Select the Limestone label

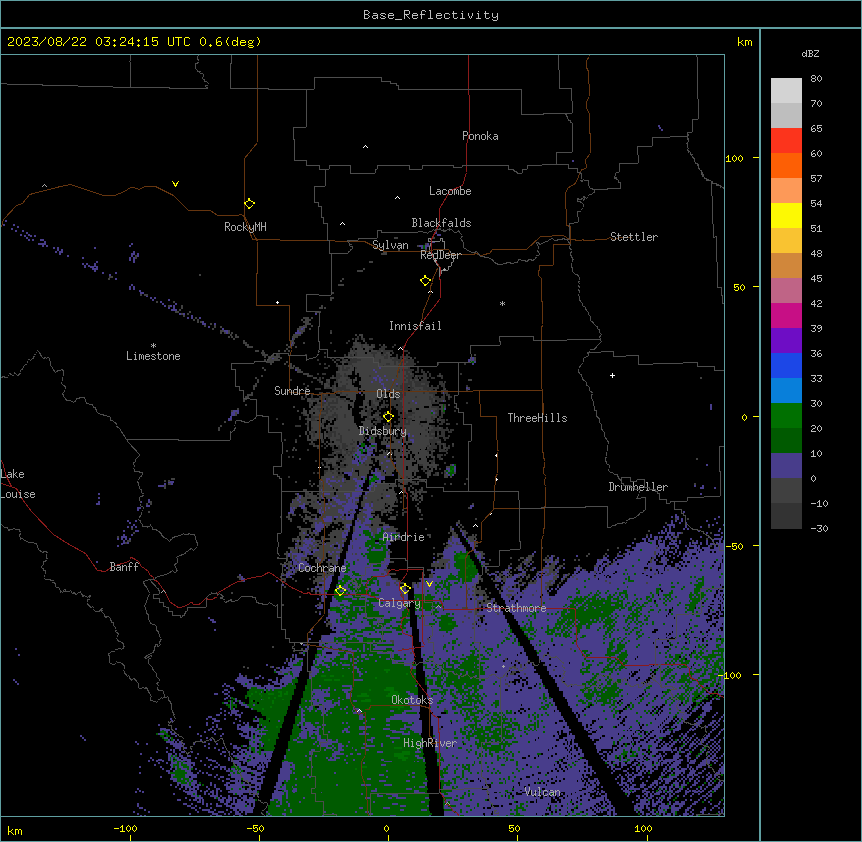[153, 356]
